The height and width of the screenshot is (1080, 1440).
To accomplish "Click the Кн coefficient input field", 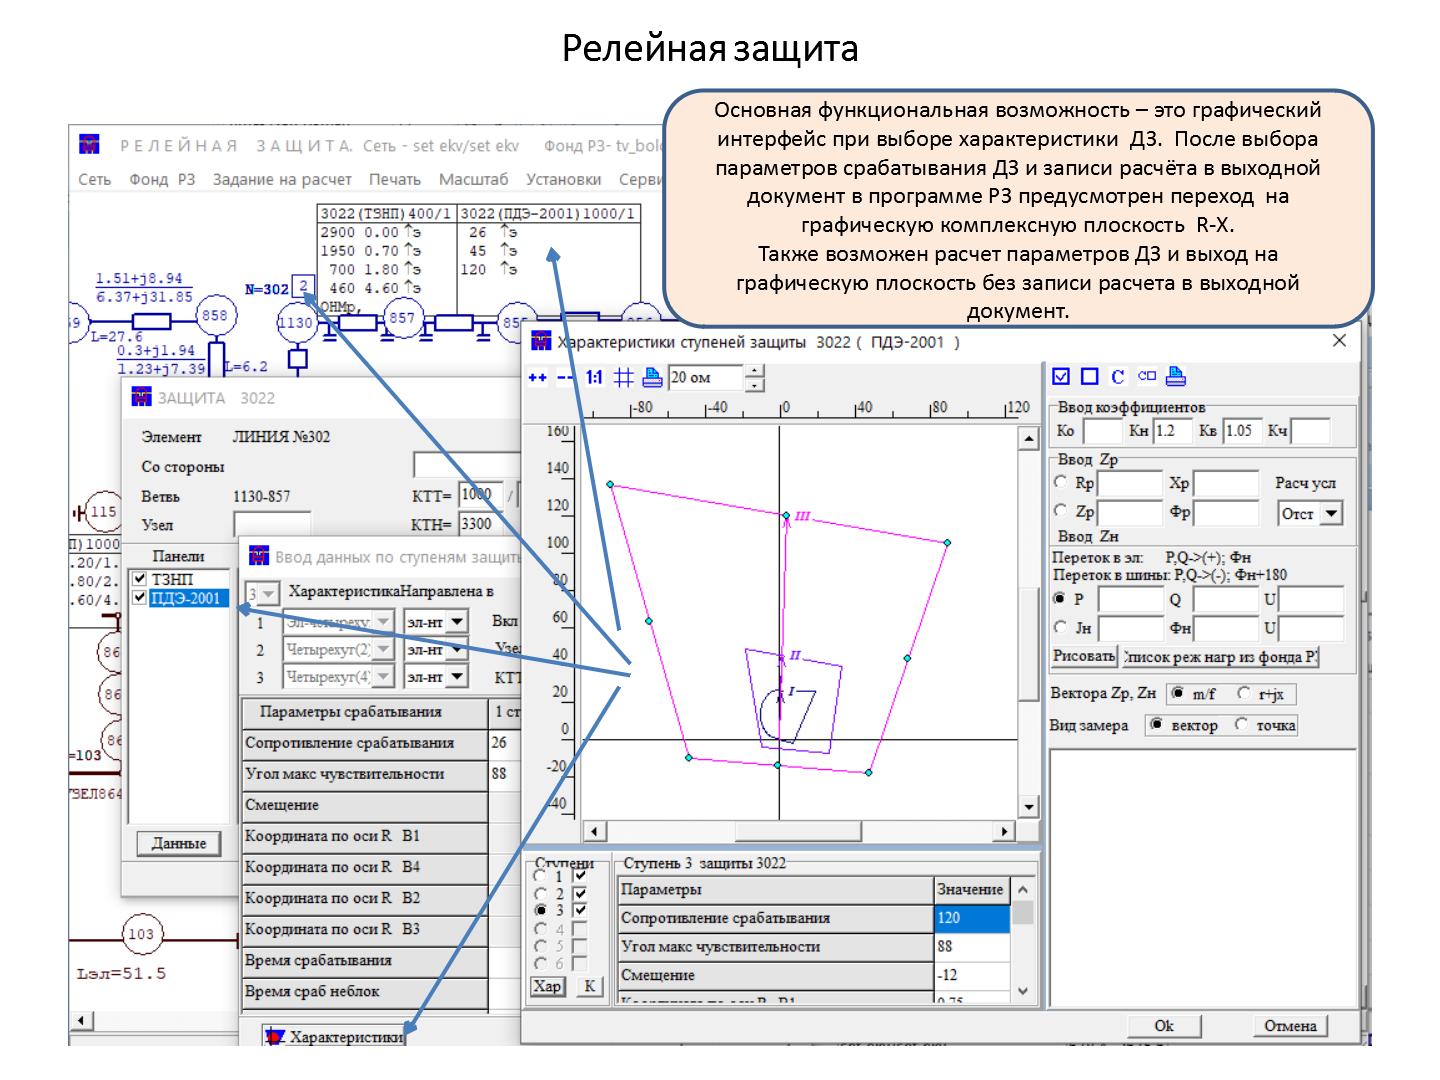I will 1171,431.
